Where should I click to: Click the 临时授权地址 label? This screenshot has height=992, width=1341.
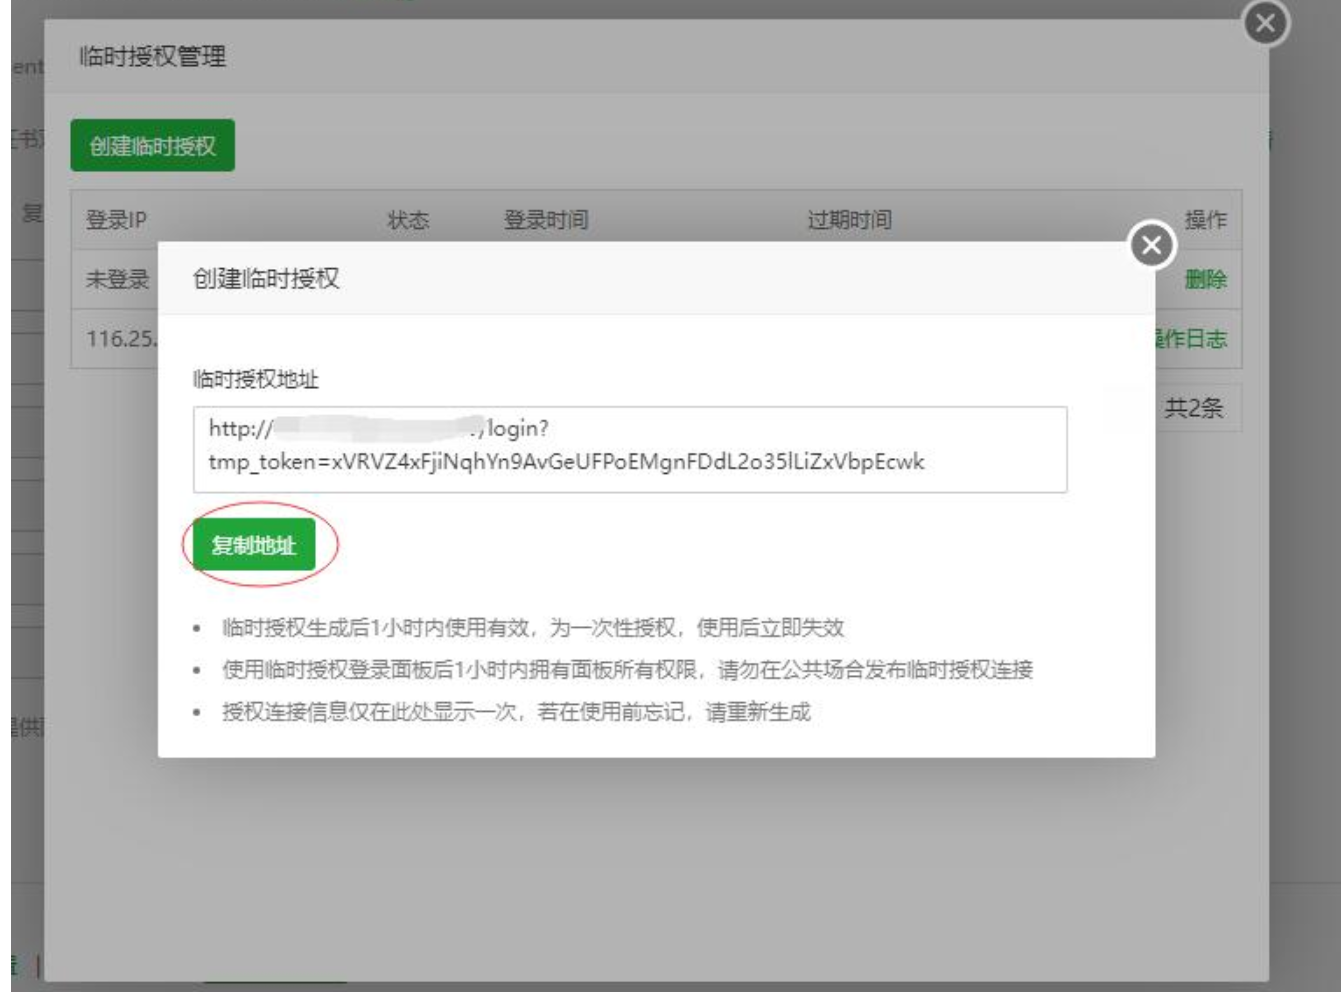point(256,380)
